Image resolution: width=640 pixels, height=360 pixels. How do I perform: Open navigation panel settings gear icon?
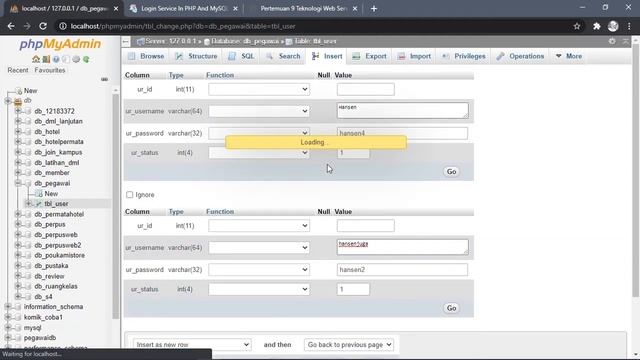pyautogui.click(x=76, y=59)
